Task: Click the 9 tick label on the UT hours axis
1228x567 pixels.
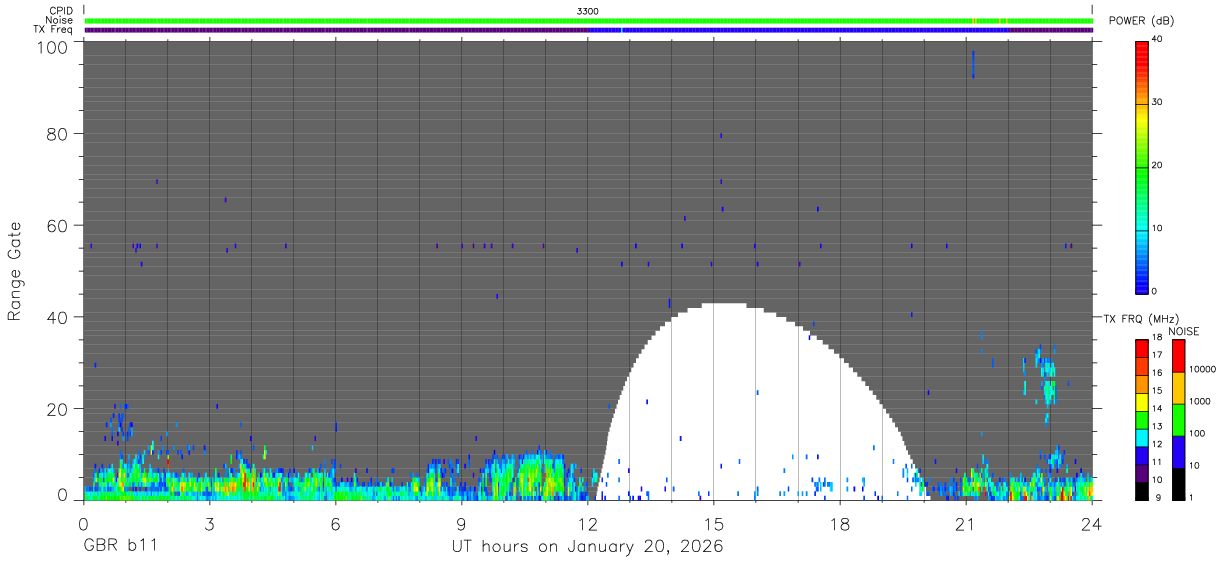Action: (x=461, y=523)
